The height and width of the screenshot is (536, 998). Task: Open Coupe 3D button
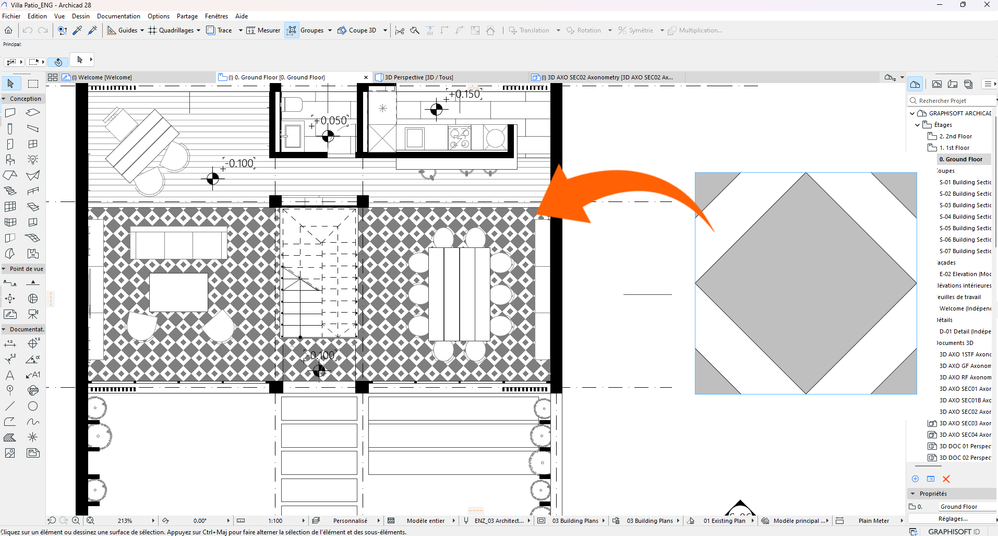pyautogui.click(x=357, y=30)
